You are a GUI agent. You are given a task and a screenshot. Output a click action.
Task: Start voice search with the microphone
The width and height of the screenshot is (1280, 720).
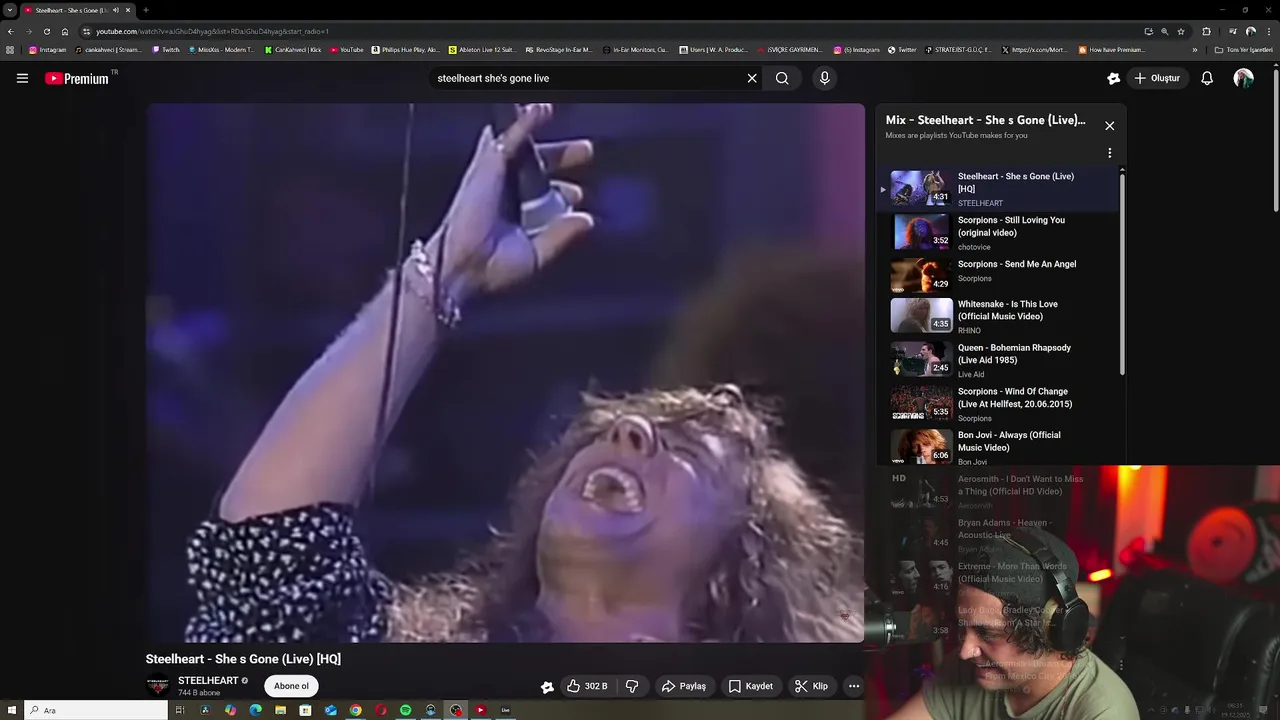pyautogui.click(x=824, y=78)
